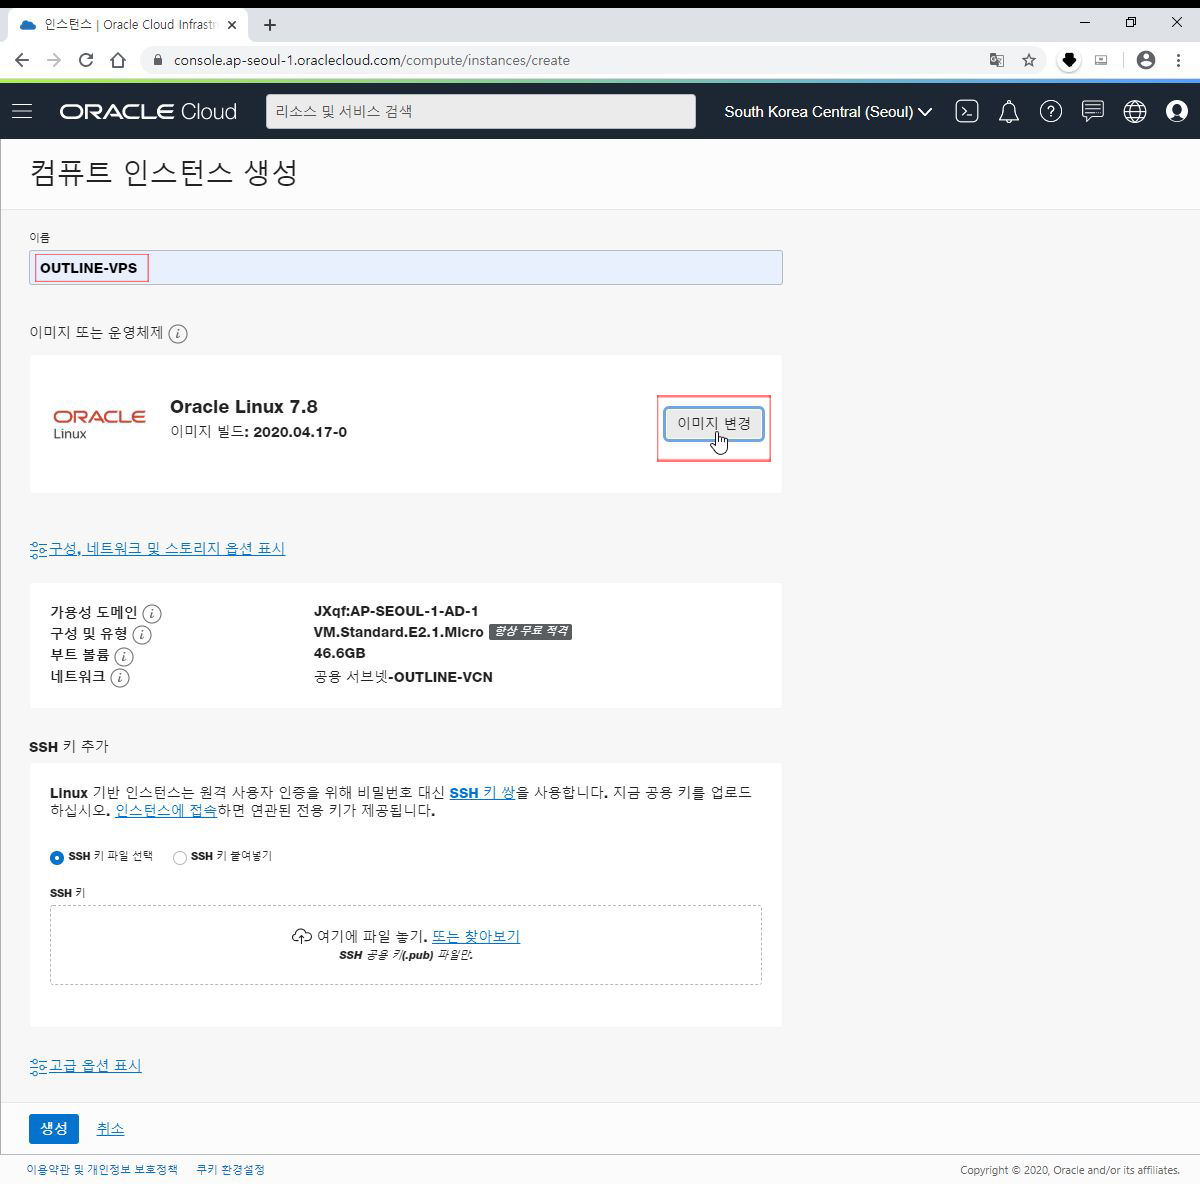Image resolution: width=1200 pixels, height=1184 pixels.
Task: Click info icon next to 이미지 또는 운영체제
Action: (x=178, y=333)
